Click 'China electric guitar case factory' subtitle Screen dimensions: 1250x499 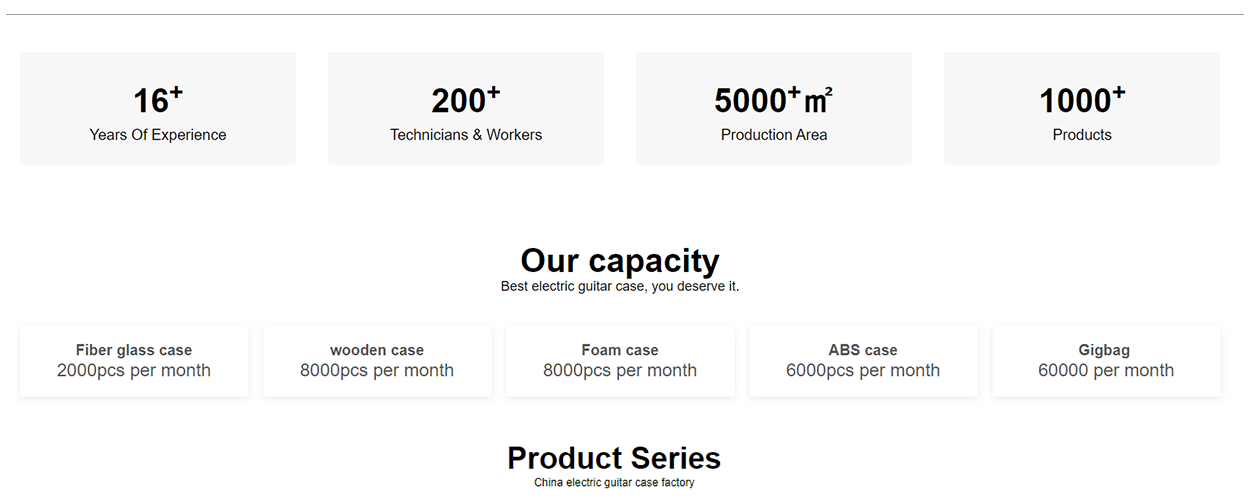click(x=614, y=483)
